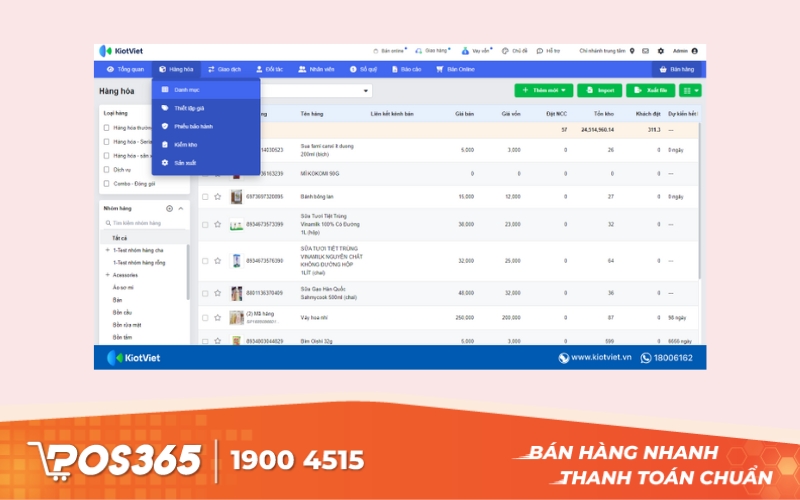Open Bánh bông lan product thumbnail
800x500 pixels.
tap(236, 197)
